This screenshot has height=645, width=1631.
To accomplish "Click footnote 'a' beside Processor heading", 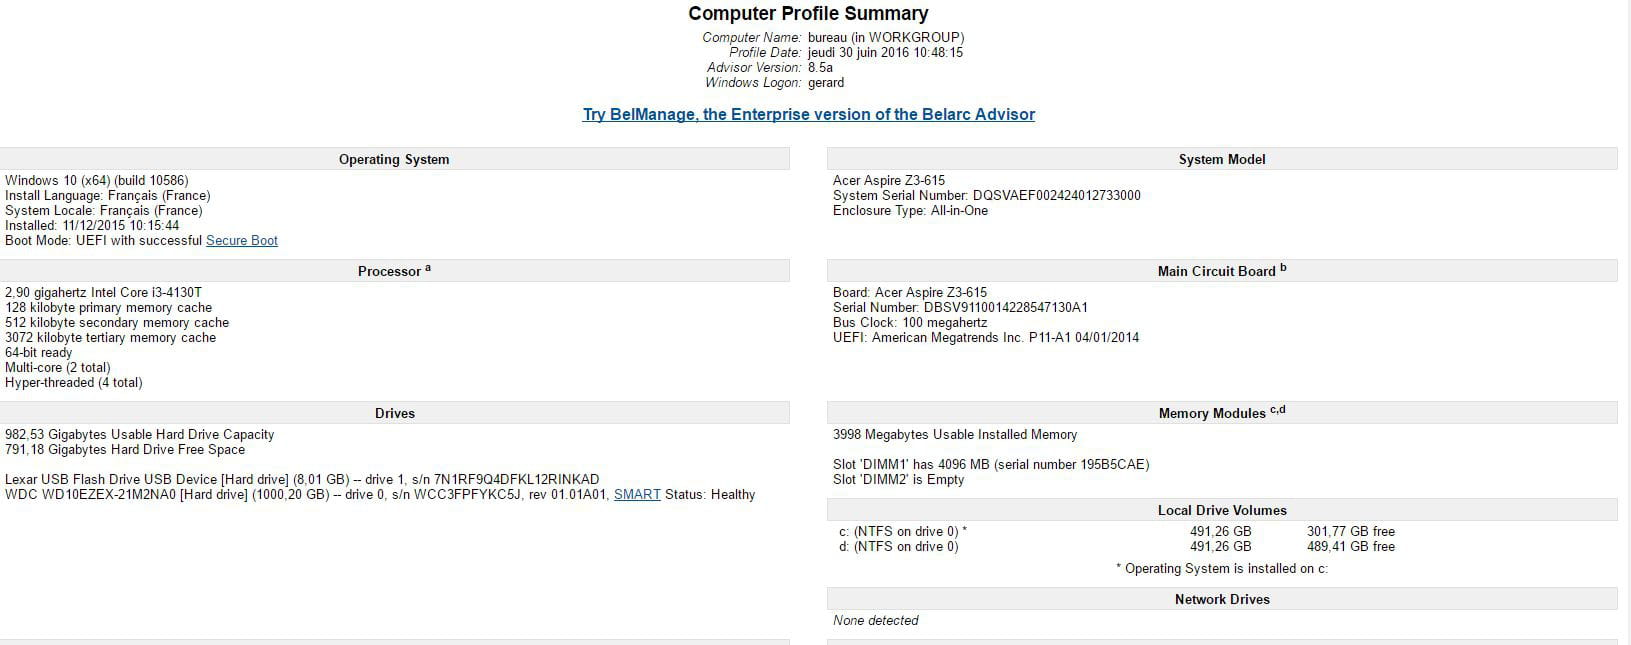I will point(428,268).
